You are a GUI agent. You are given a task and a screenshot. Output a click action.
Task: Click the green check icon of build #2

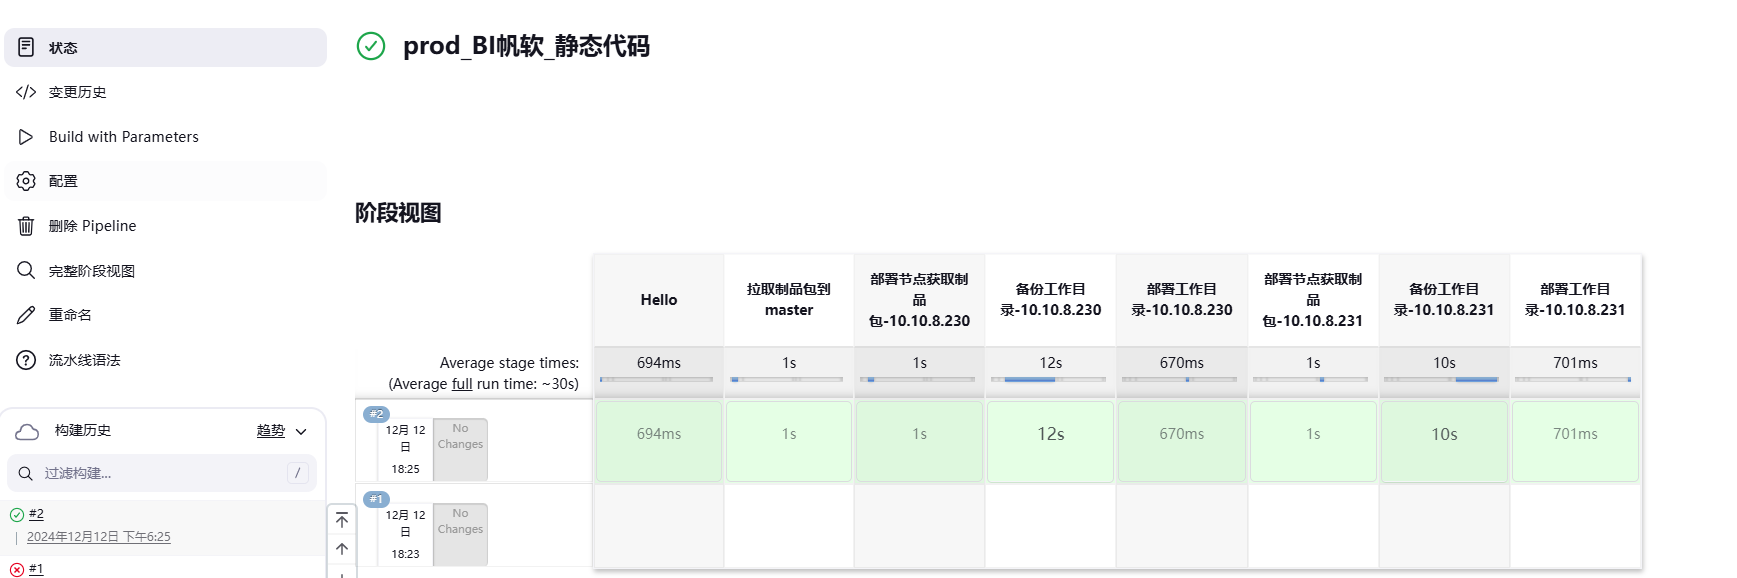(x=17, y=515)
